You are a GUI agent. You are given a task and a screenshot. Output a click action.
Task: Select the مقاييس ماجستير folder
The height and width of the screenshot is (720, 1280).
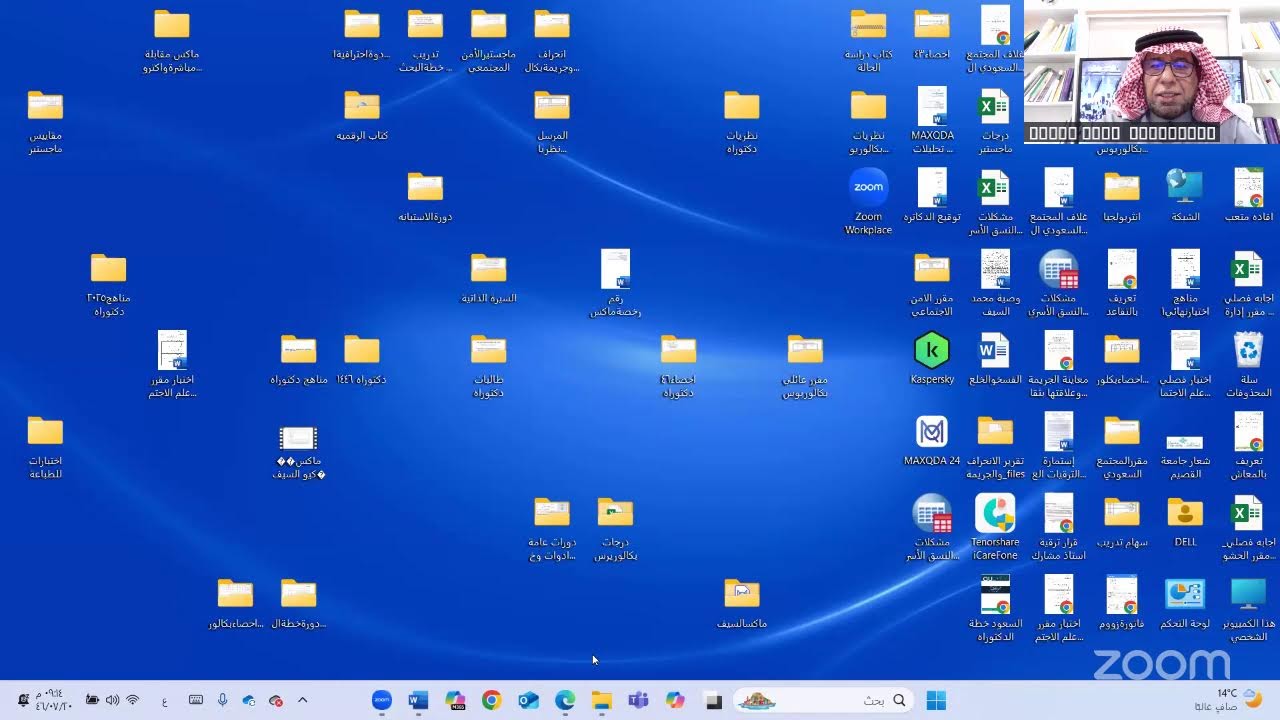tap(45, 122)
